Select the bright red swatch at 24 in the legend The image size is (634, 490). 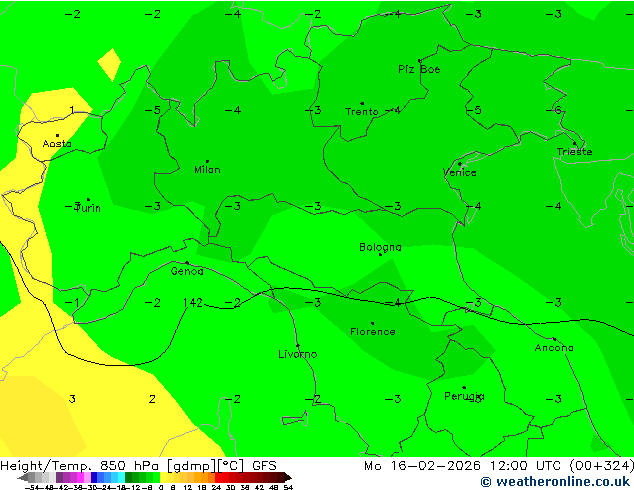pos(219,477)
